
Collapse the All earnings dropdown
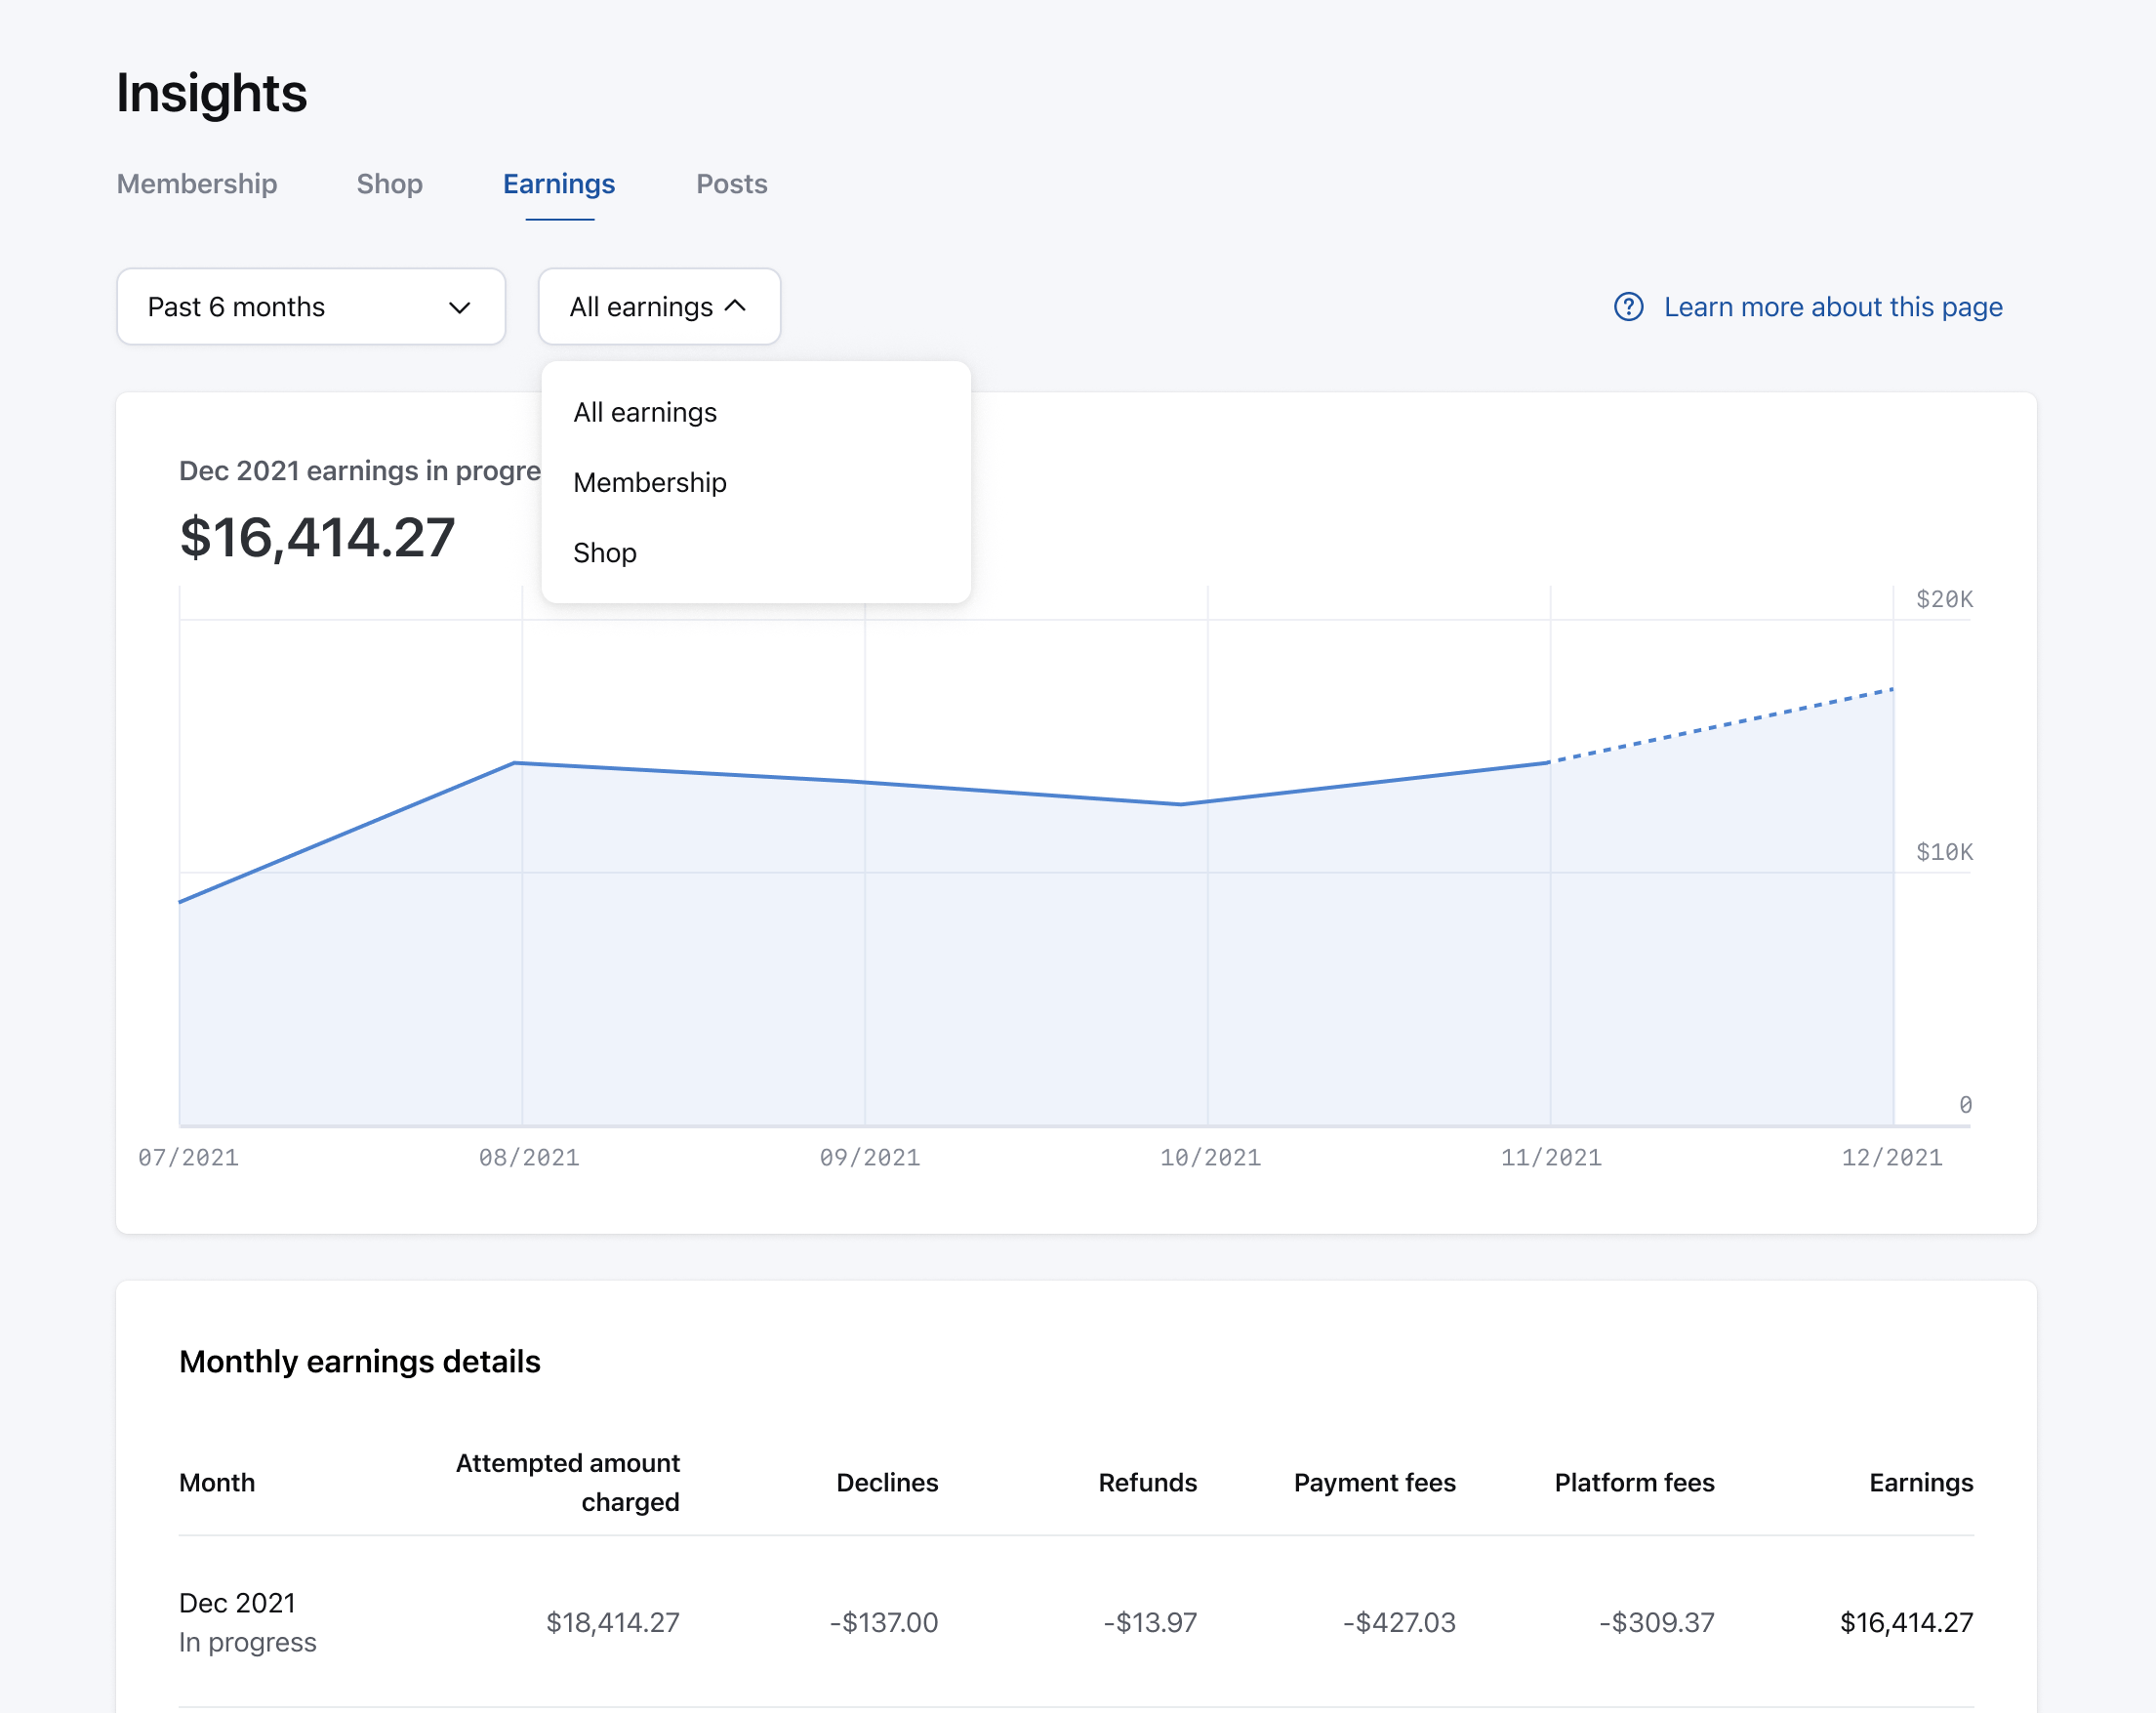[x=659, y=306]
